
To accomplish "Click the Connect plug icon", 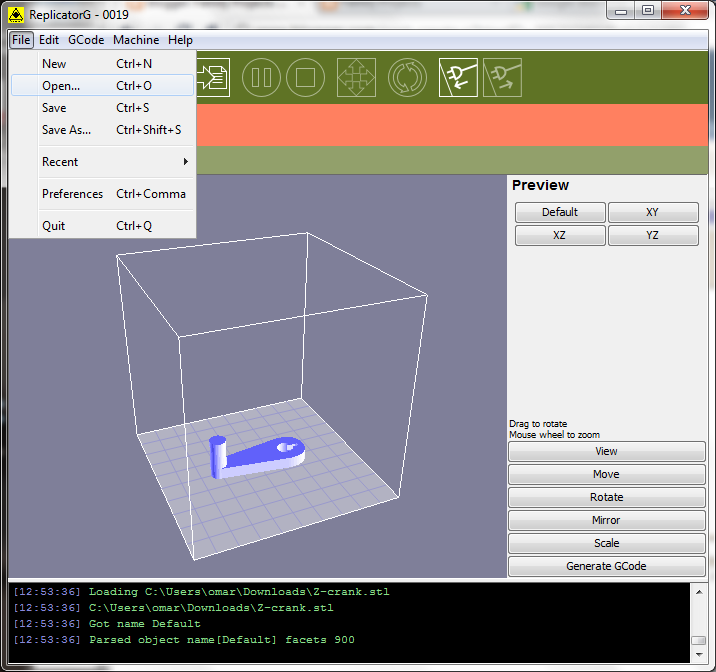I will [x=458, y=78].
